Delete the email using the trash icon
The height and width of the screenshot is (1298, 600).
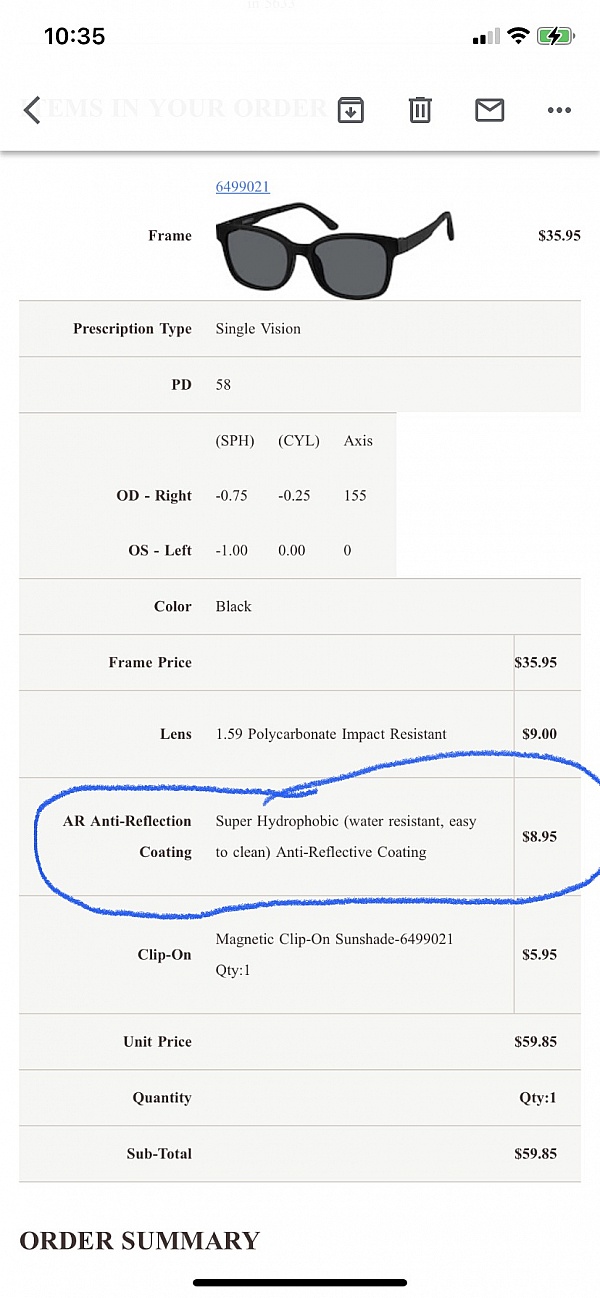pyautogui.click(x=419, y=110)
